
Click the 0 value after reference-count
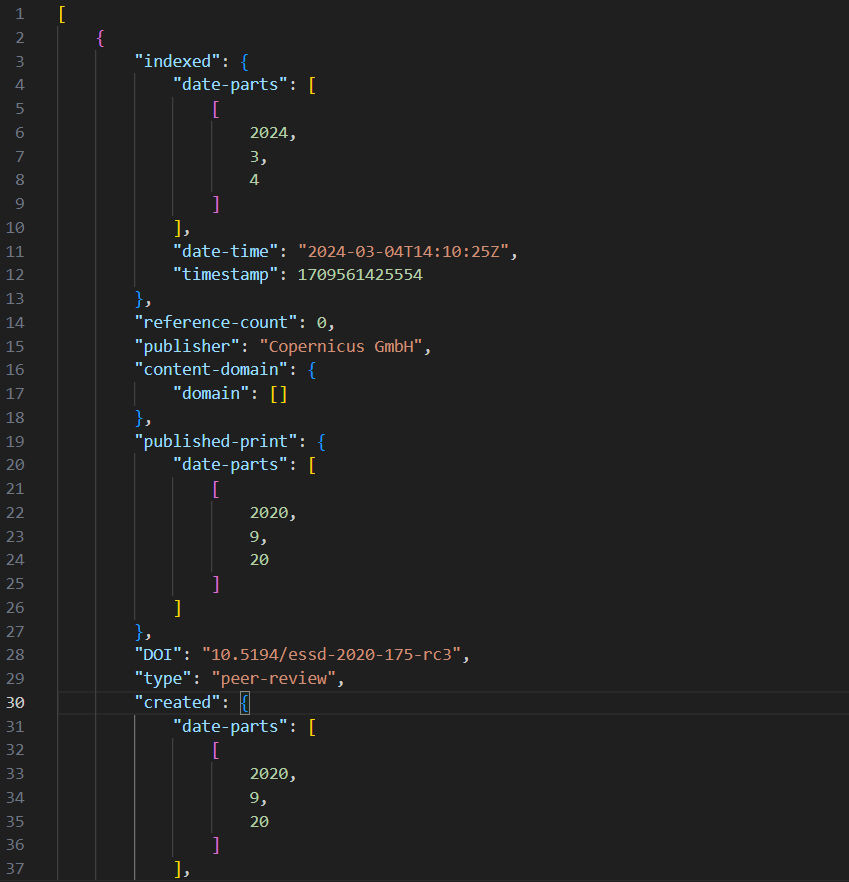pyautogui.click(x=321, y=323)
